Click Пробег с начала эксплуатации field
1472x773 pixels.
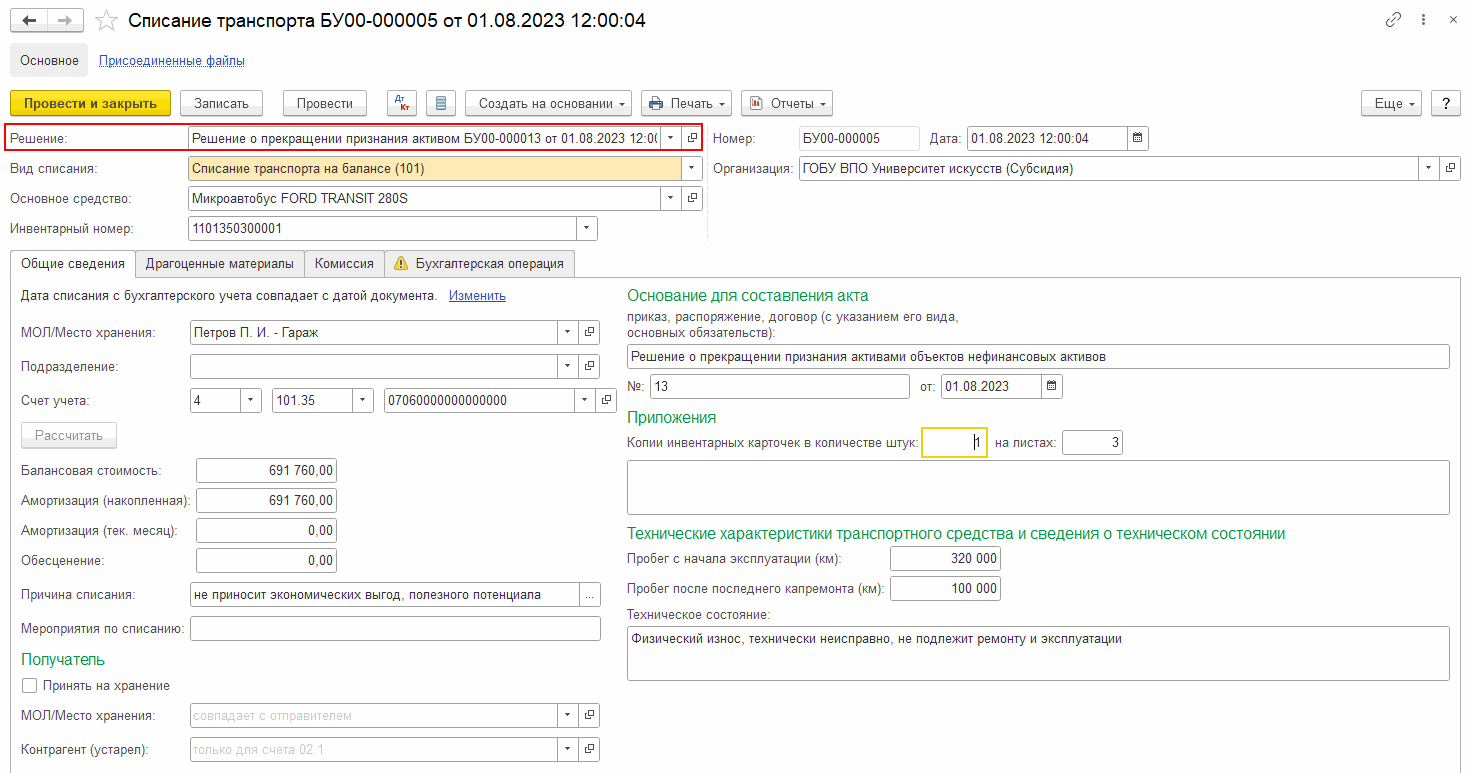[945, 558]
